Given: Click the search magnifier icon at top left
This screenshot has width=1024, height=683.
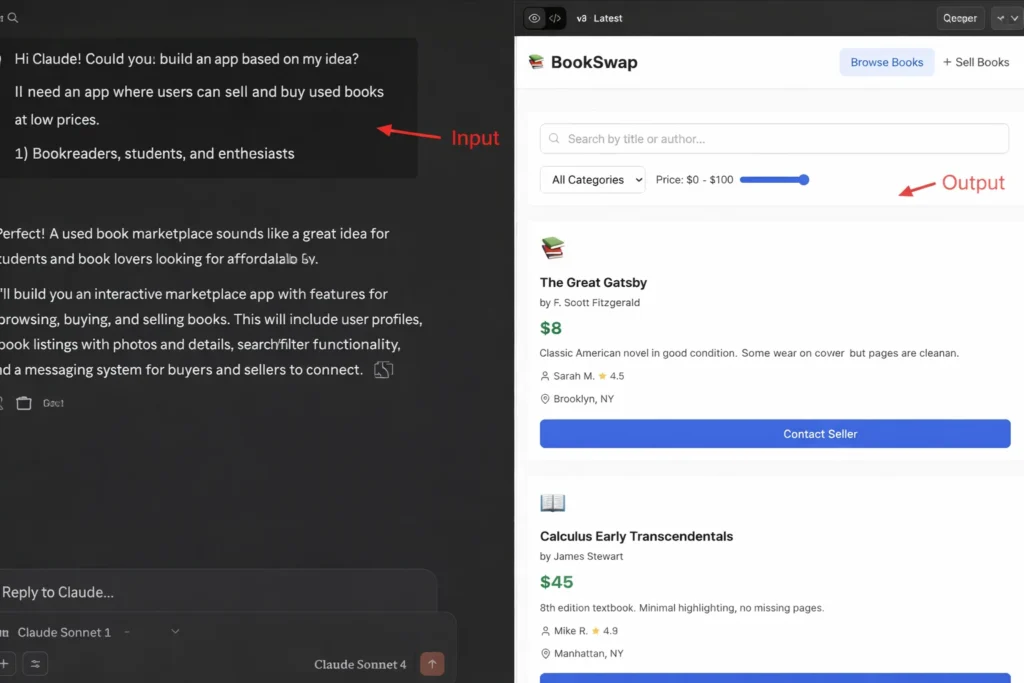Looking at the screenshot, I should [13, 18].
